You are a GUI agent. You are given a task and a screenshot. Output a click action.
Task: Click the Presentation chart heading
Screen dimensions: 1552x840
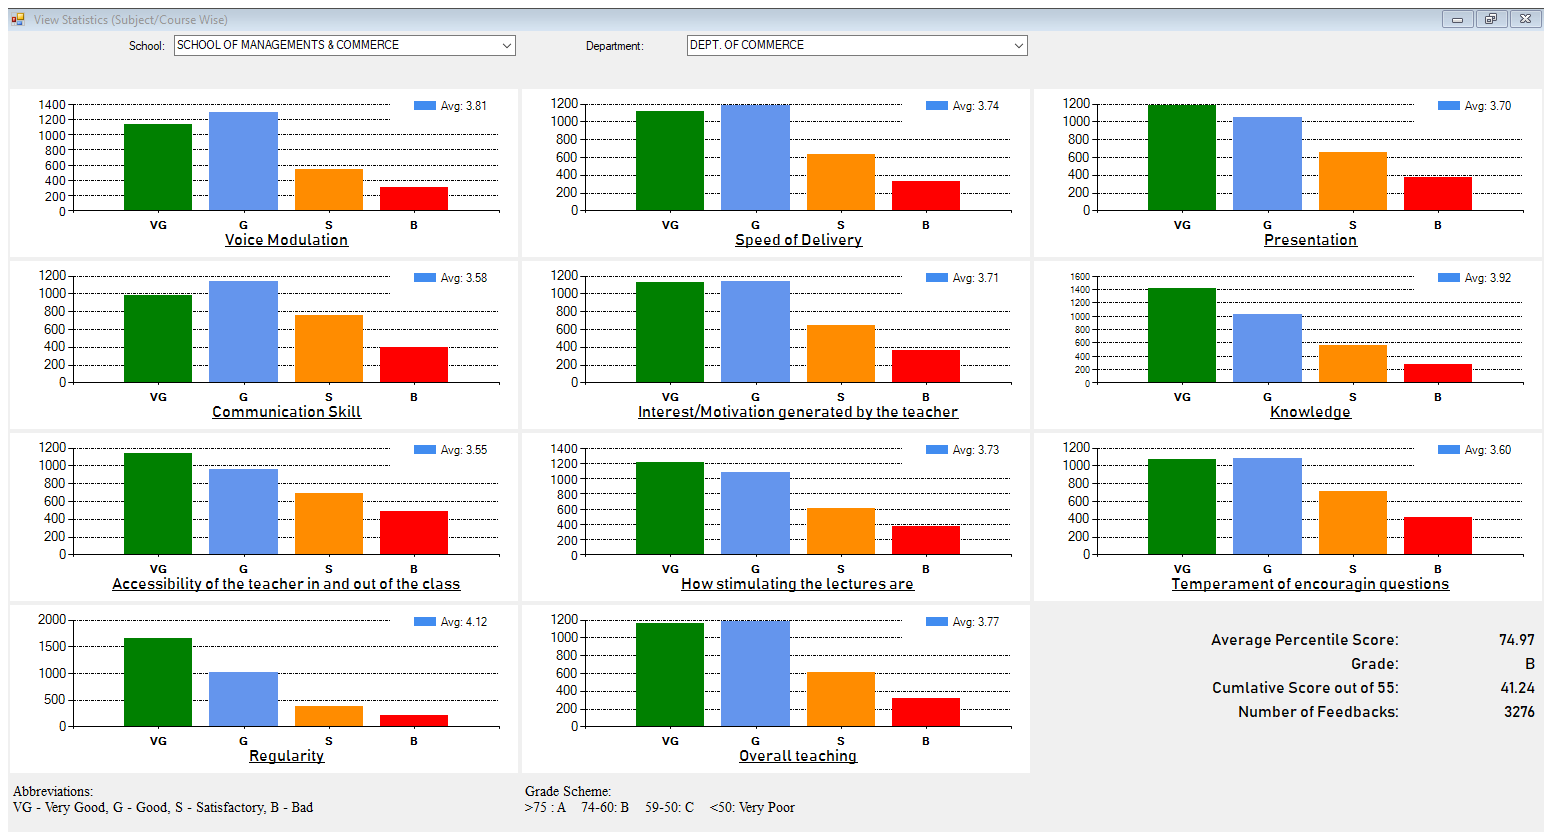(1310, 240)
